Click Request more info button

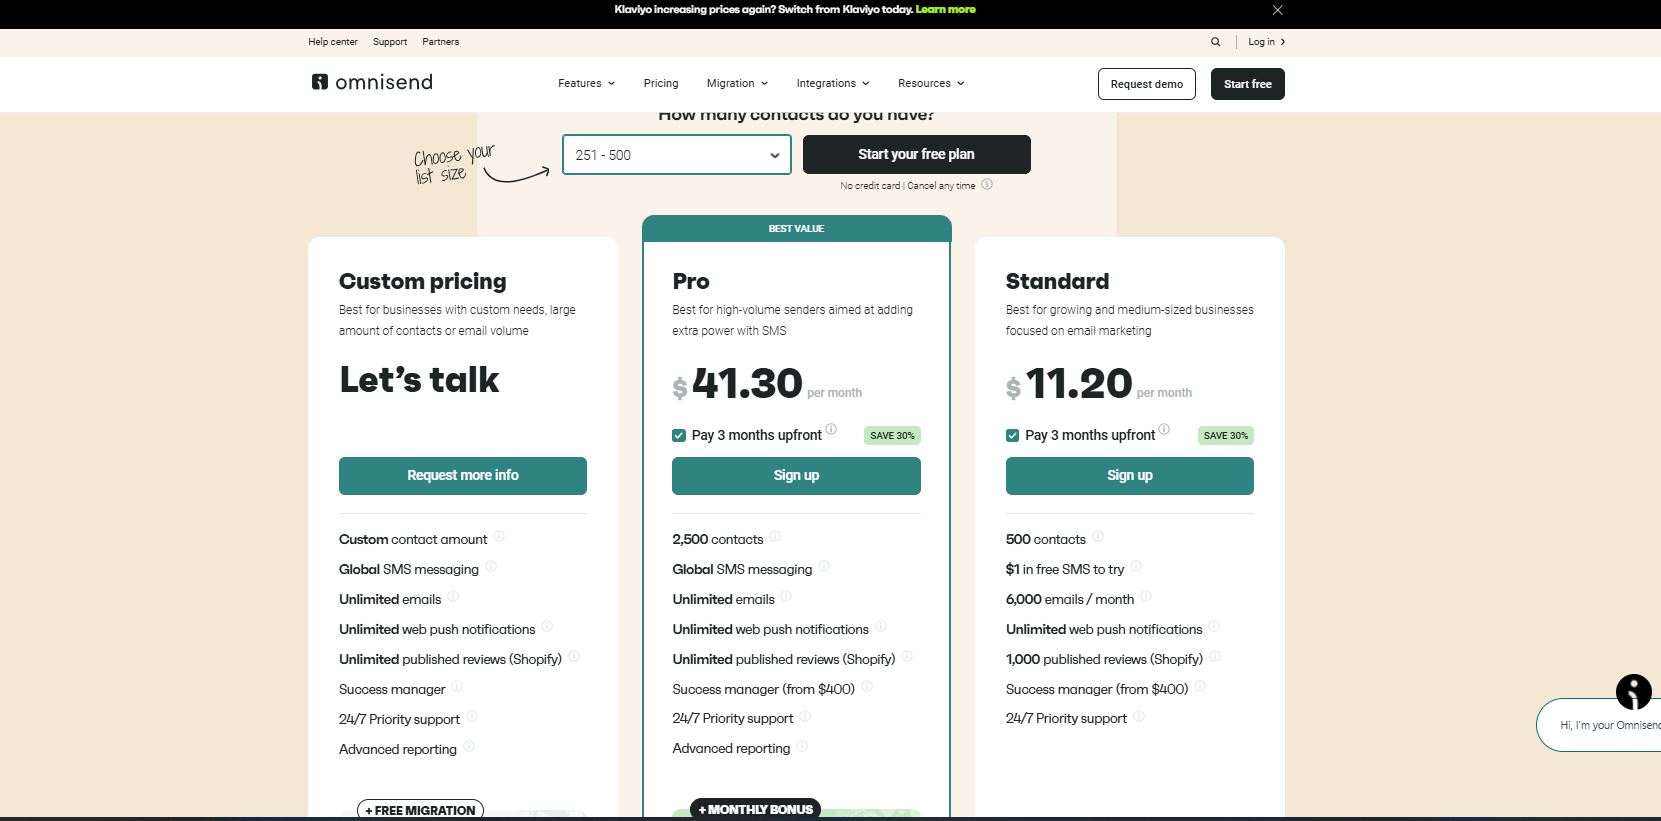pos(463,476)
